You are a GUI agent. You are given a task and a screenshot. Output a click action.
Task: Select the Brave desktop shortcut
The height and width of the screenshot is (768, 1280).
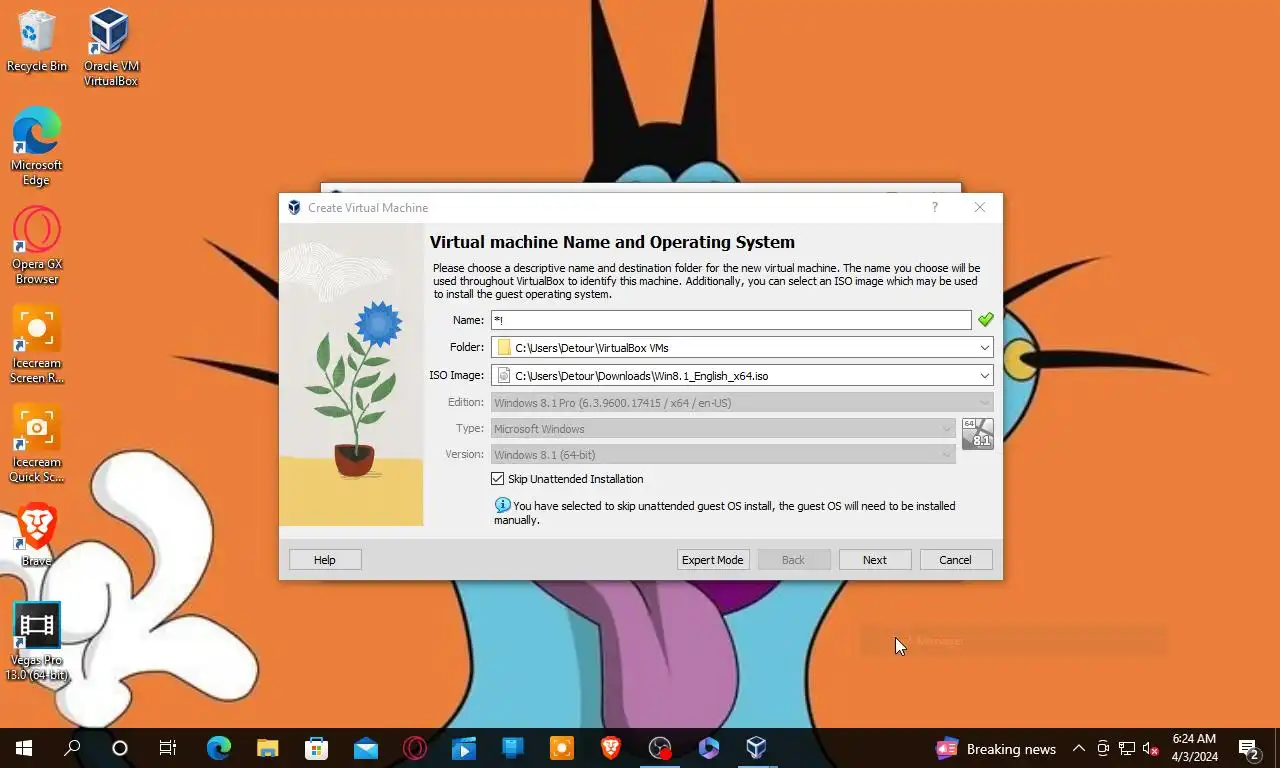pos(36,534)
